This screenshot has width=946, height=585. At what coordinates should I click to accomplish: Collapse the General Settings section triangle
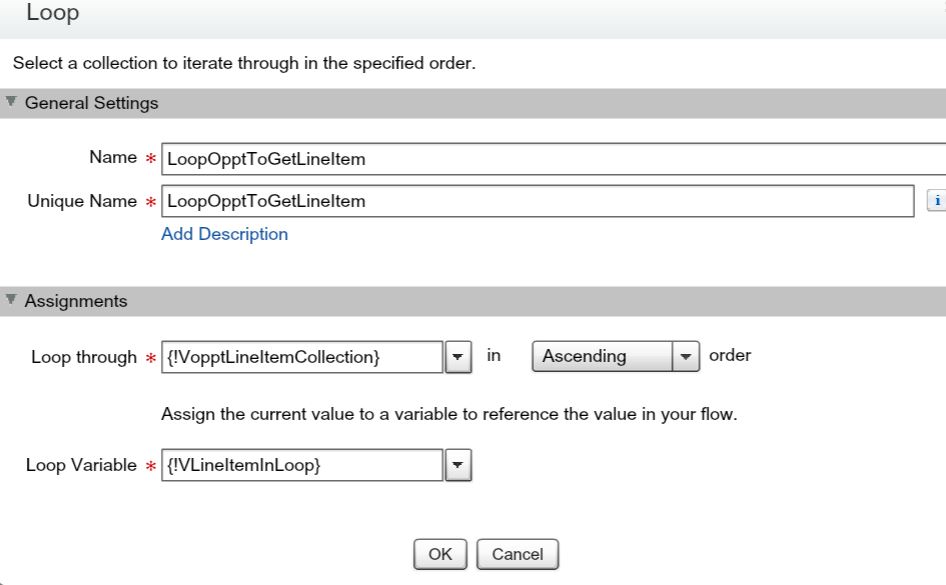click(x=11, y=102)
